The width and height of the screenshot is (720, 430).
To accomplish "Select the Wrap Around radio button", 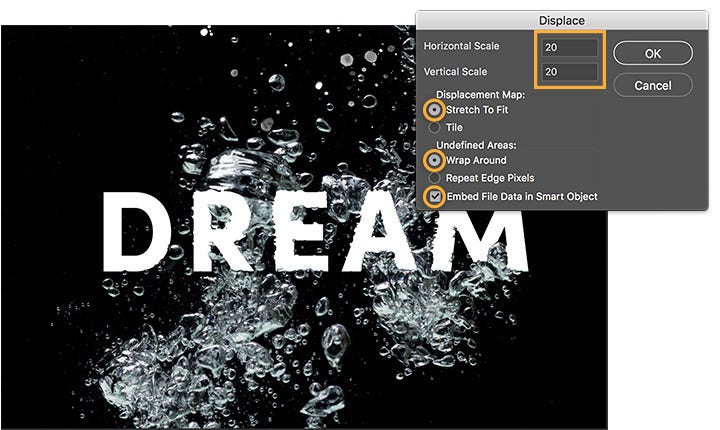I will click(434, 160).
